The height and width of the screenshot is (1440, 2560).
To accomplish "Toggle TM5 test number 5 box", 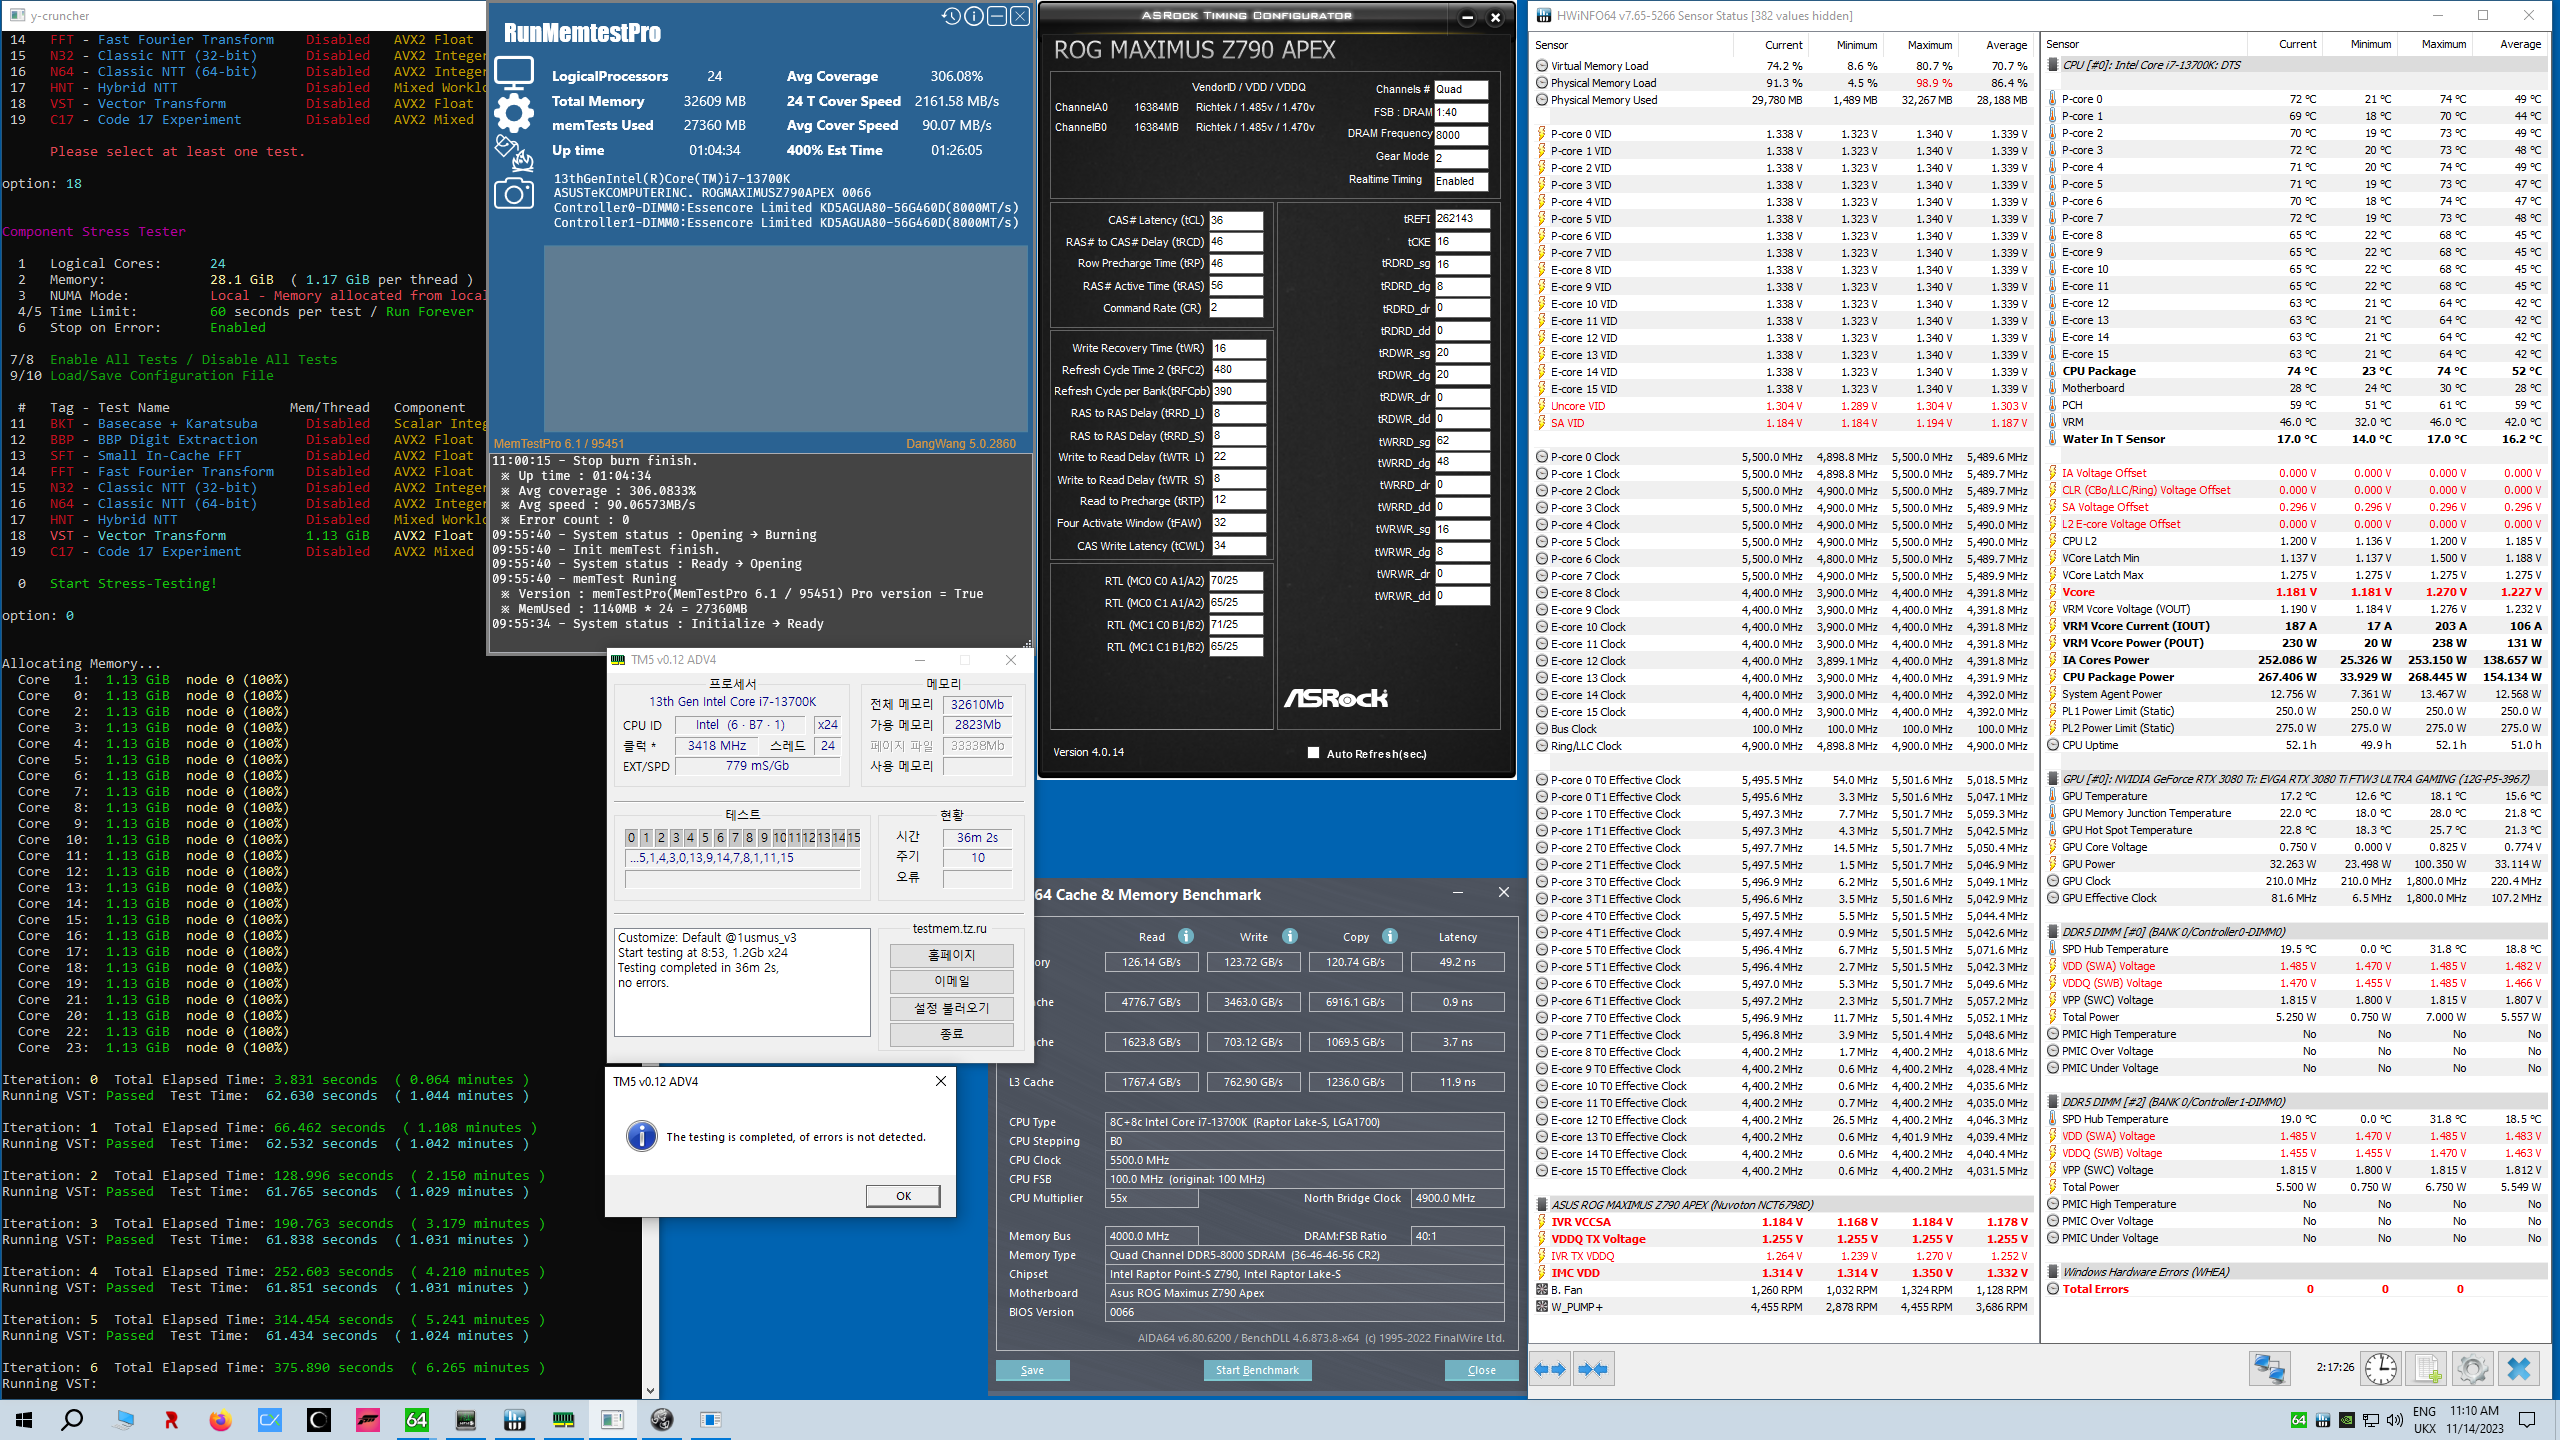I will tap(705, 837).
